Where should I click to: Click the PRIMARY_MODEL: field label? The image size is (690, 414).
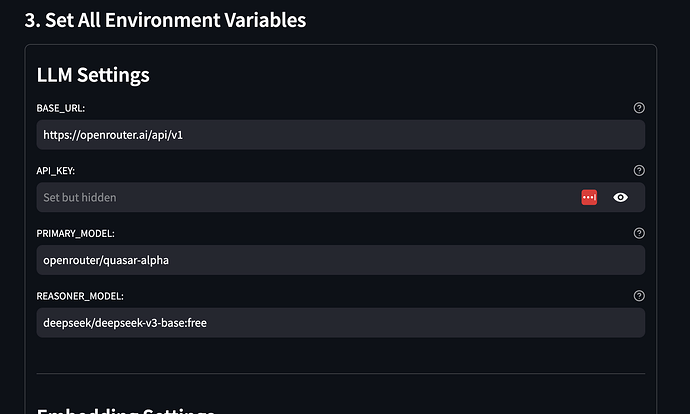click(x=75, y=234)
